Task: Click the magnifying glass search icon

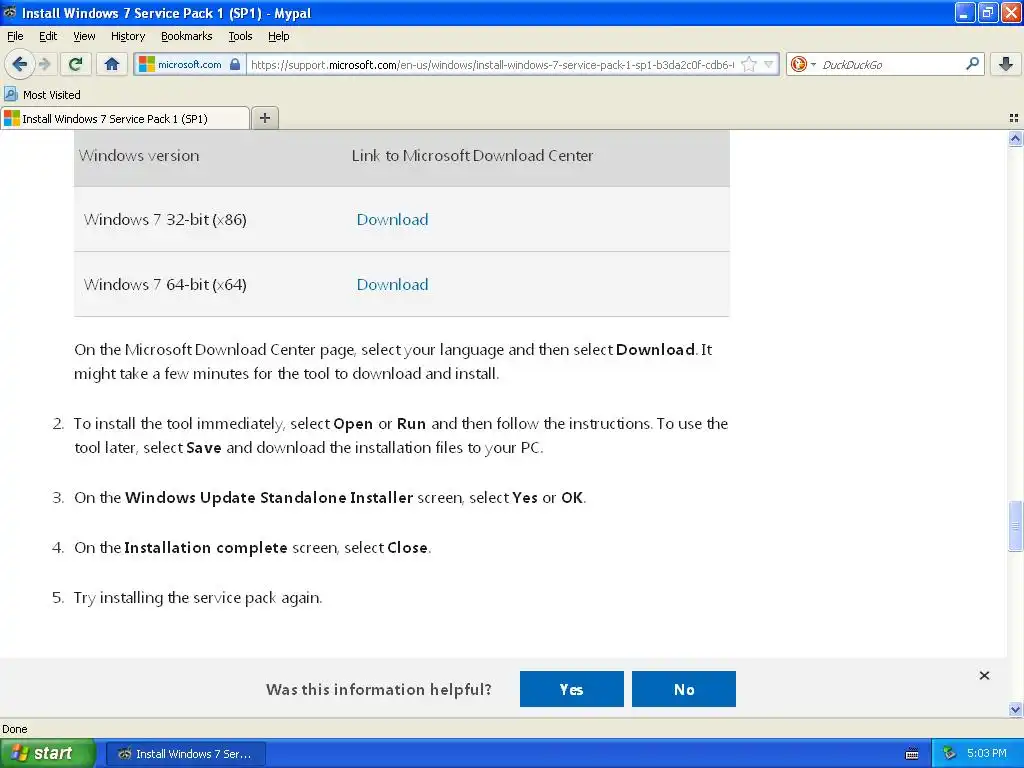Action: tap(972, 63)
